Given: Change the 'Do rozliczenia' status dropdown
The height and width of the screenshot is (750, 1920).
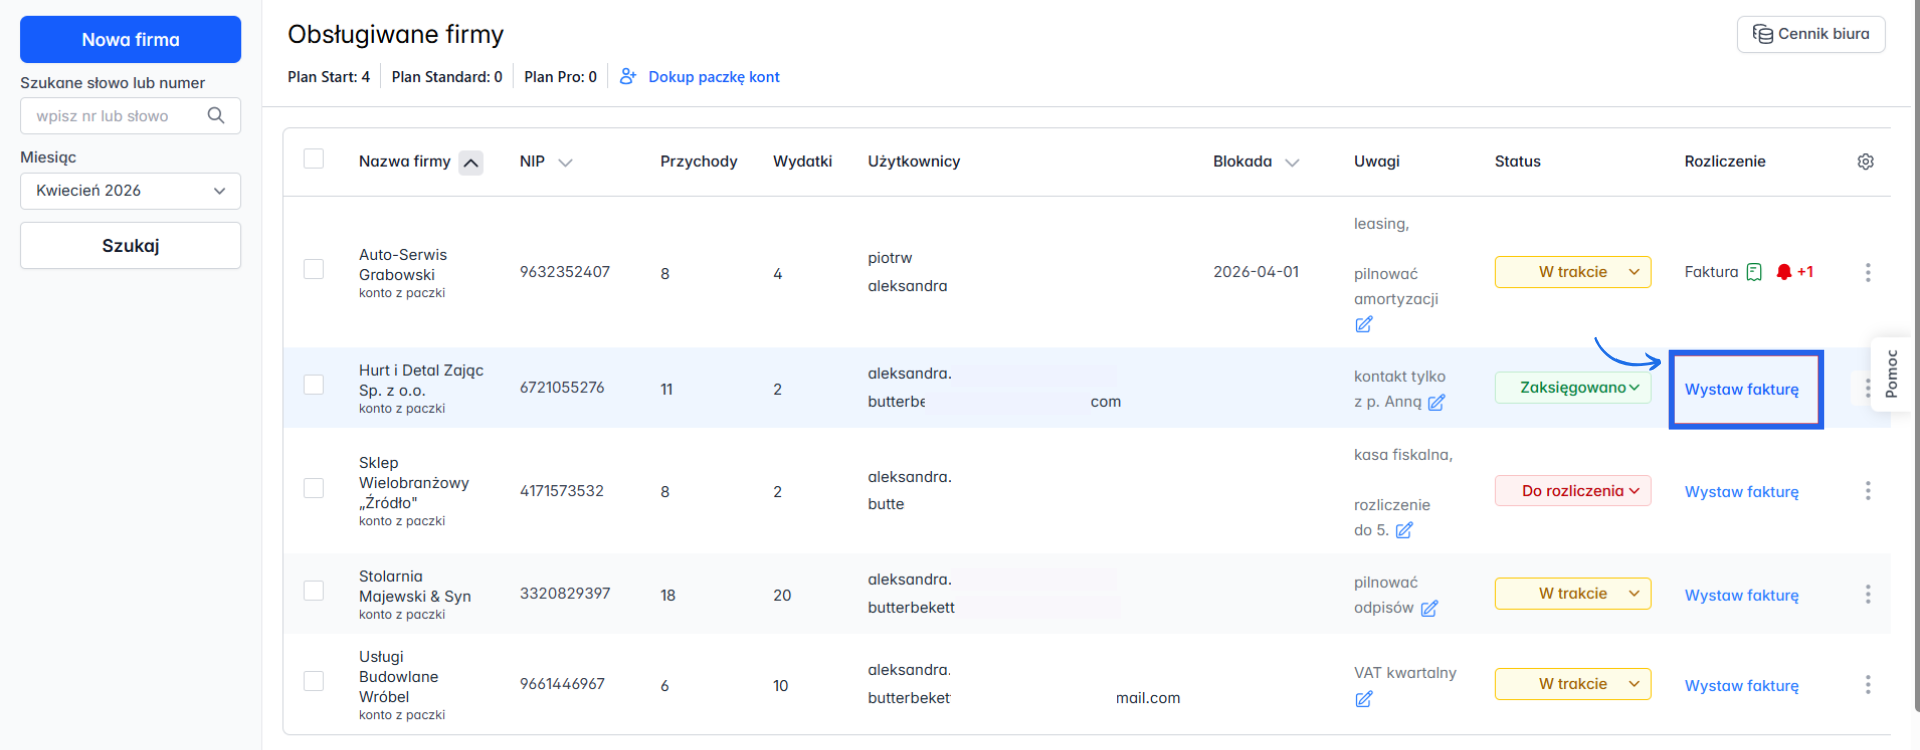Looking at the screenshot, I should (x=1572, y=491).
